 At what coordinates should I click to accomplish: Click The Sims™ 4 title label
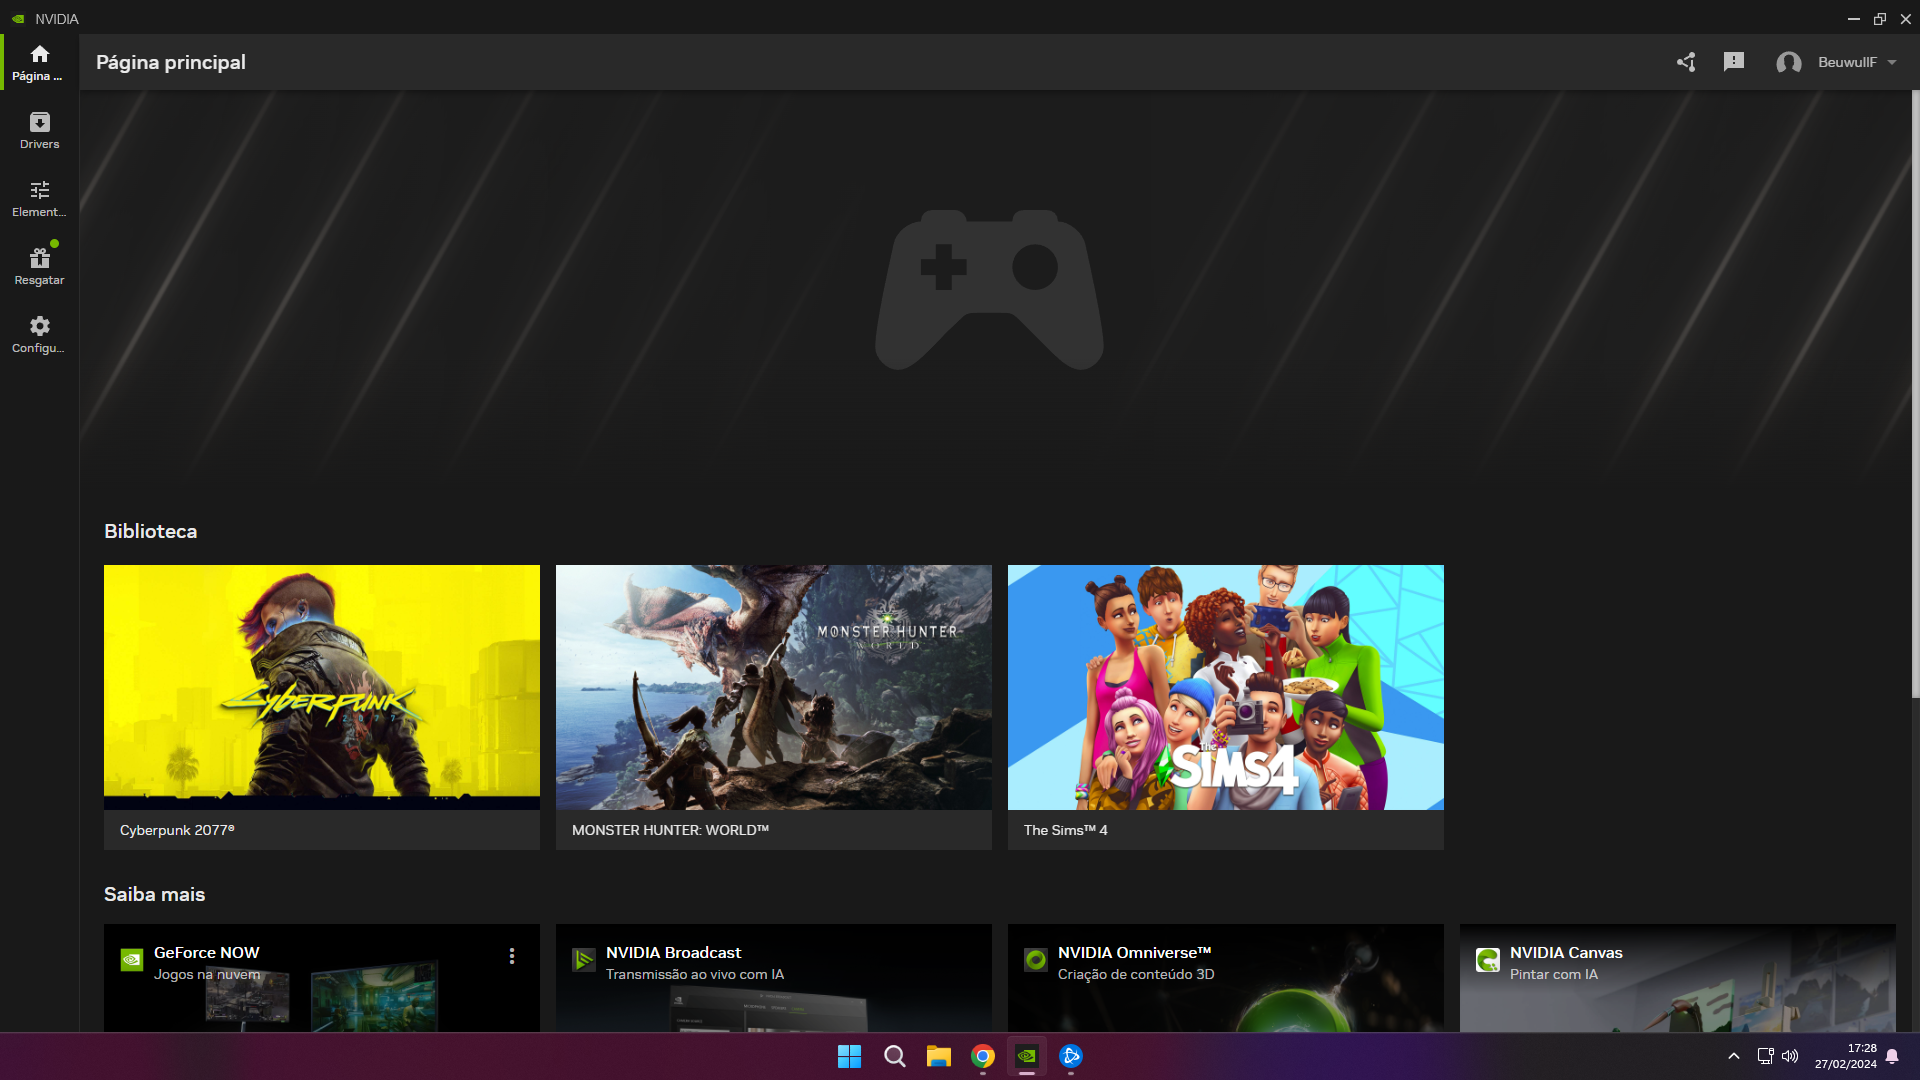click(x=1065, y=830)
